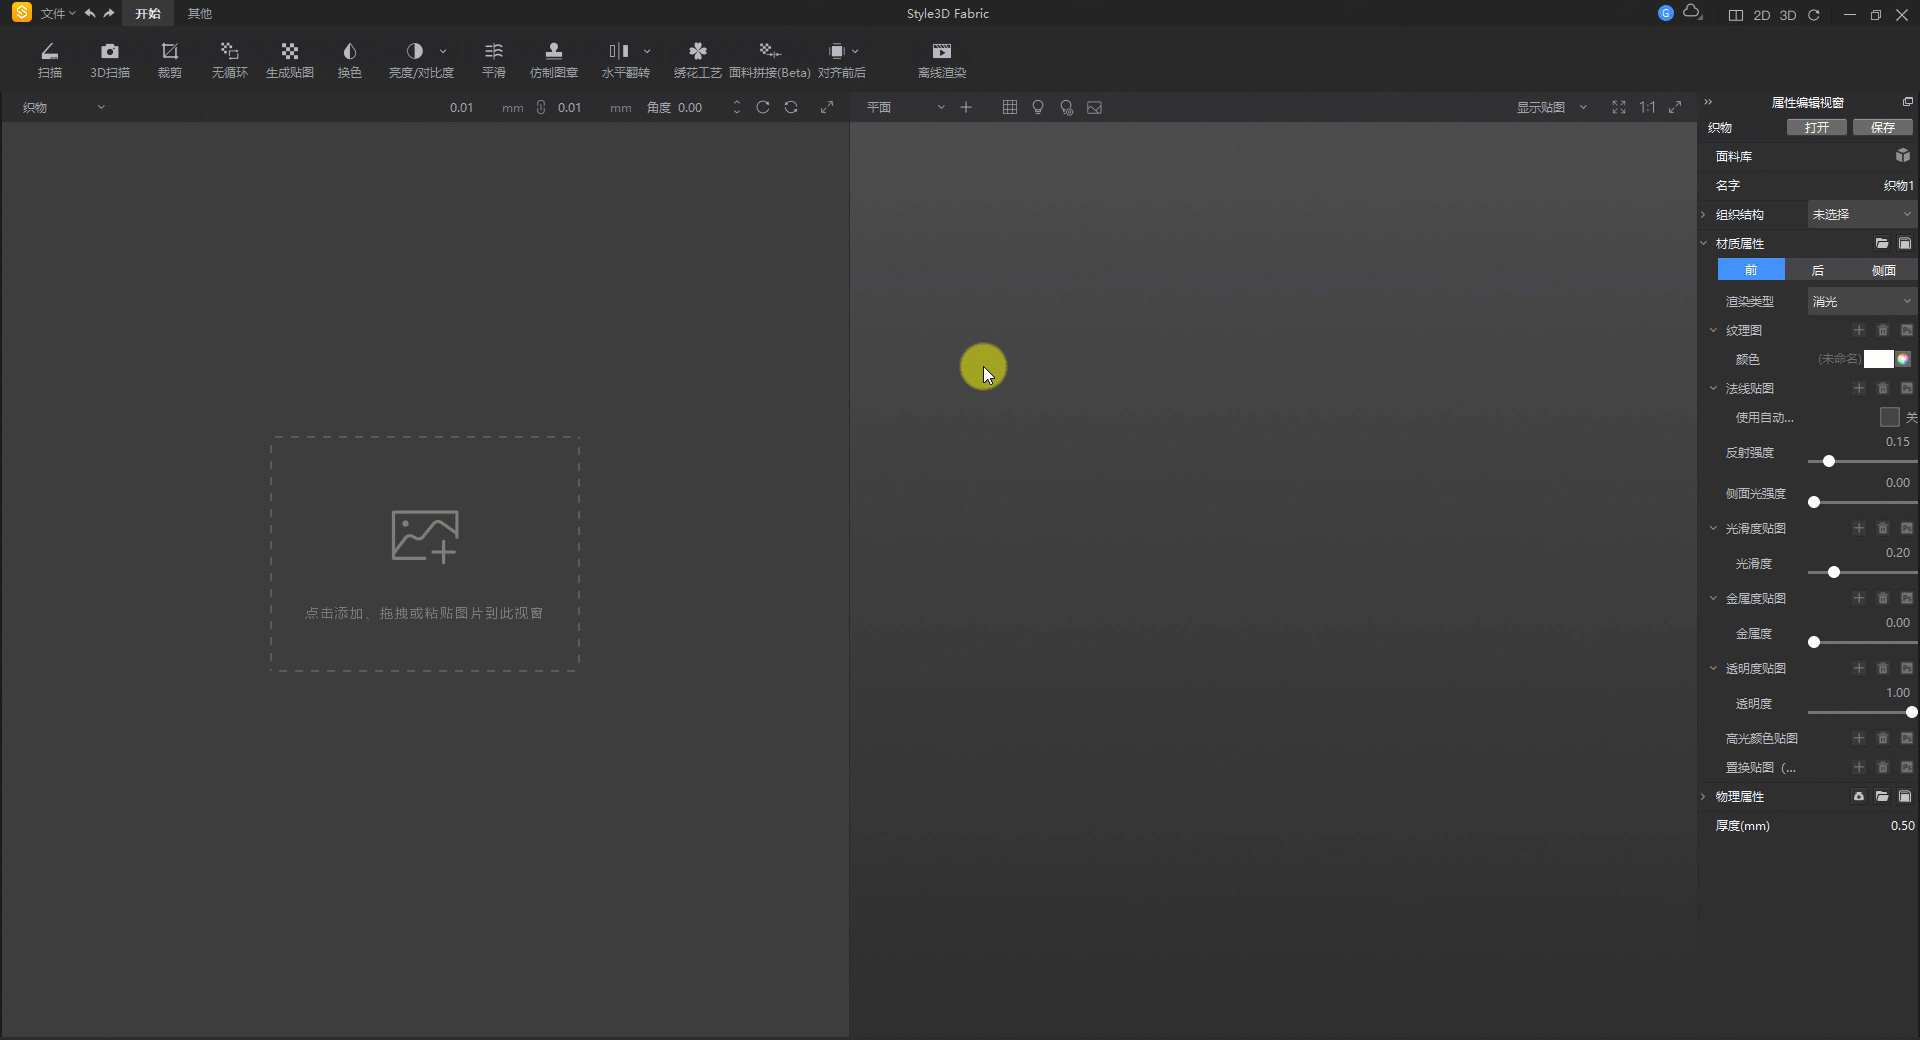Viewport: 1920px width, 1040px height.
Task: Open the 面料库 cube icon
Action: pos(1902,156)
